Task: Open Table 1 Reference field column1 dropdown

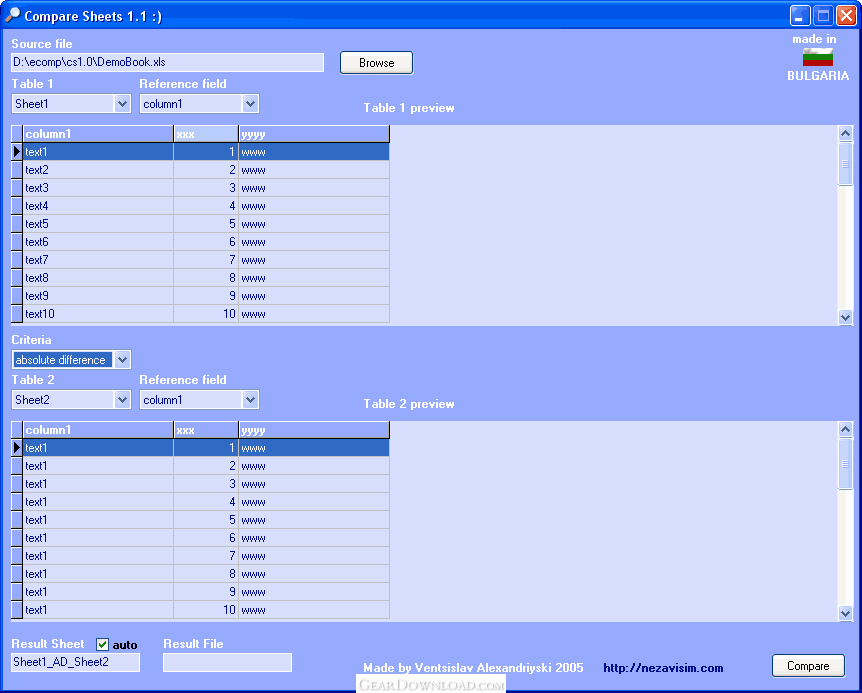Action: click(250, 103)
